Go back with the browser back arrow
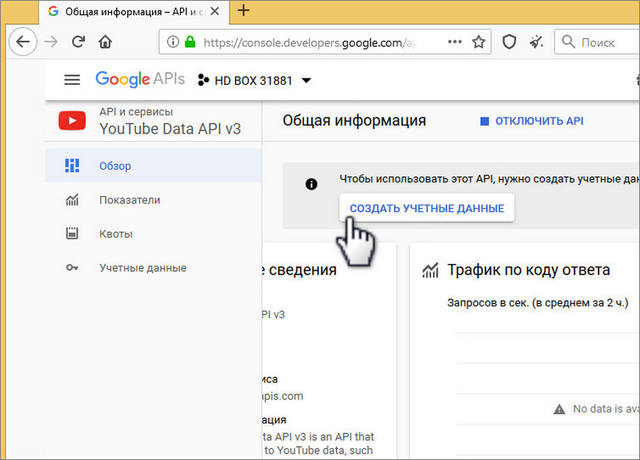The height and width of the screenshot is (460, 640). pos(23,42)
